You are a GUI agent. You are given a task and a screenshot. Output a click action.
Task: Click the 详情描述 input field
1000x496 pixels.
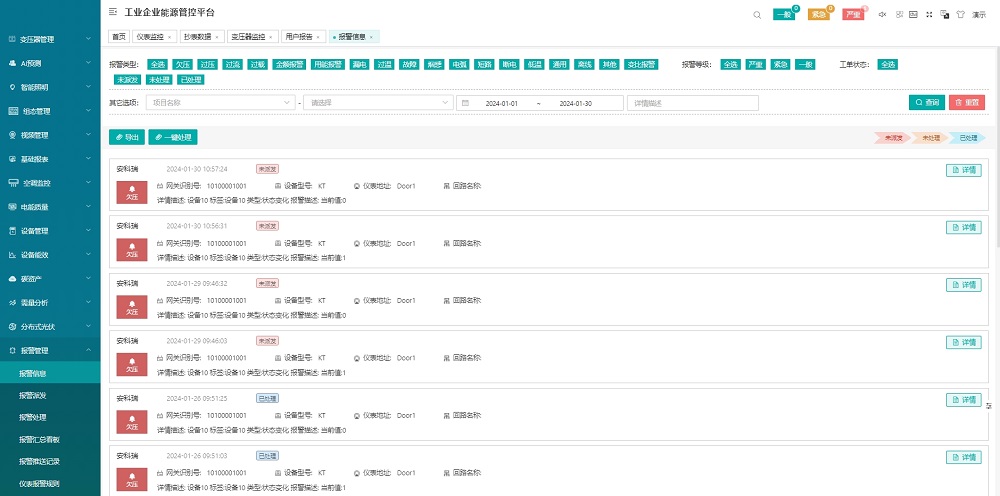(x=692, y=103)
